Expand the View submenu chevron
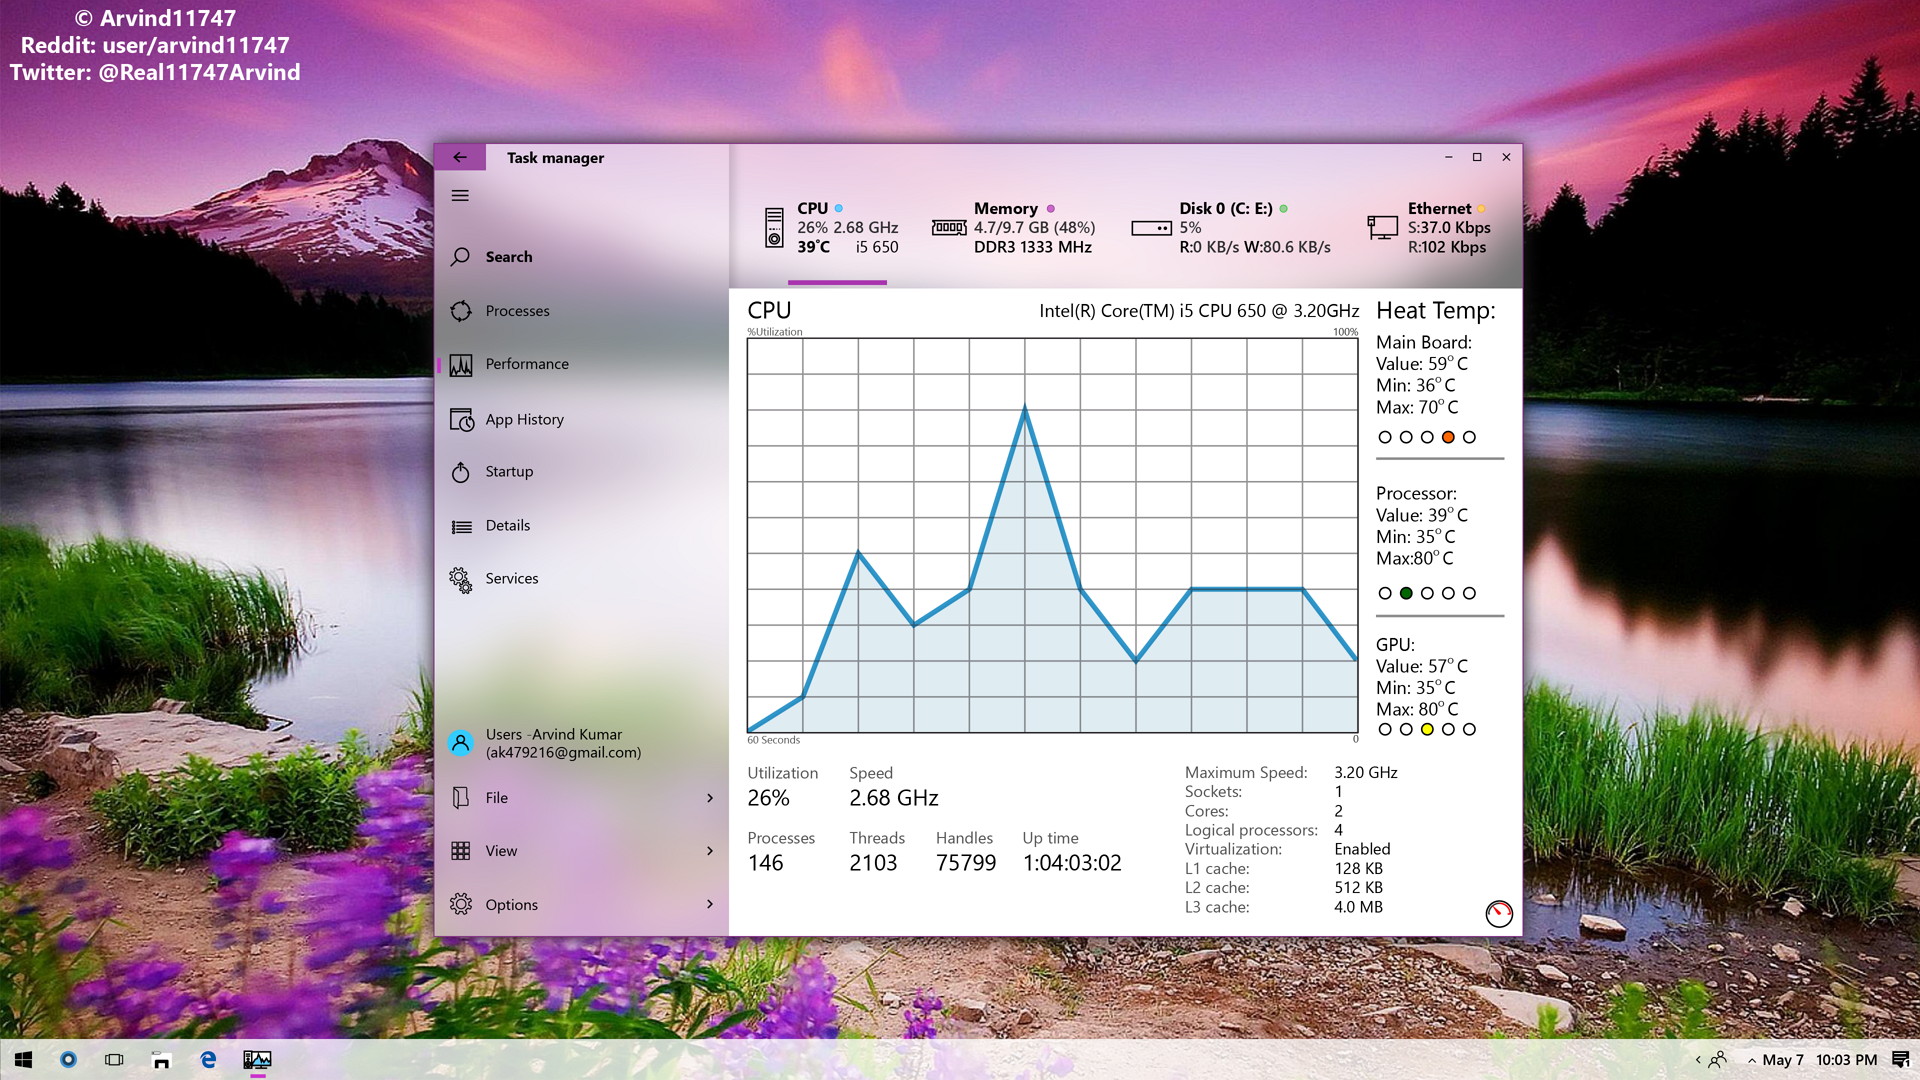 click(710, 851)
